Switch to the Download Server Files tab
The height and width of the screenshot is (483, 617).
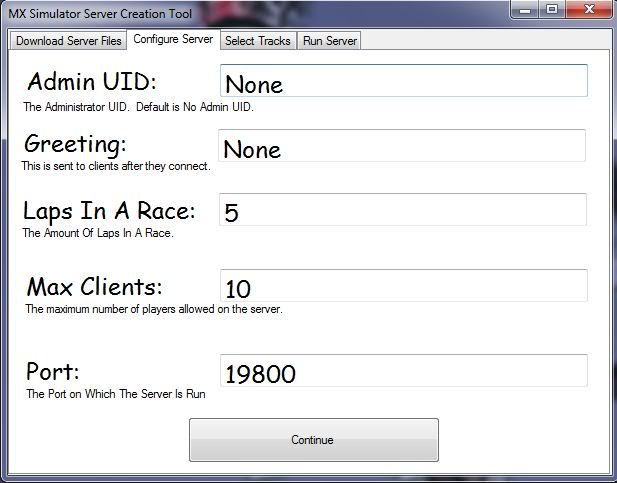[x=68, y=41]
